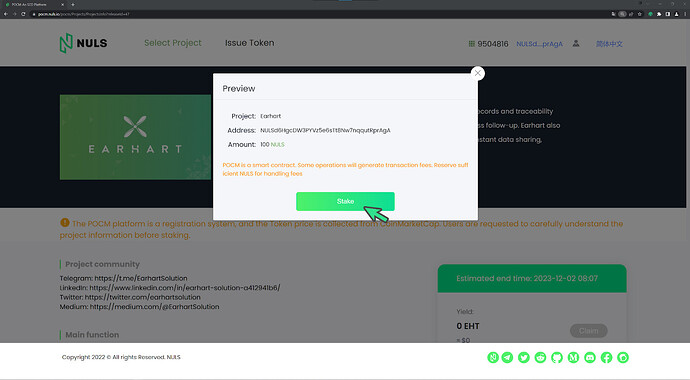Click the browser address bar
690x380 pixels.
click(x=308, y=14)
